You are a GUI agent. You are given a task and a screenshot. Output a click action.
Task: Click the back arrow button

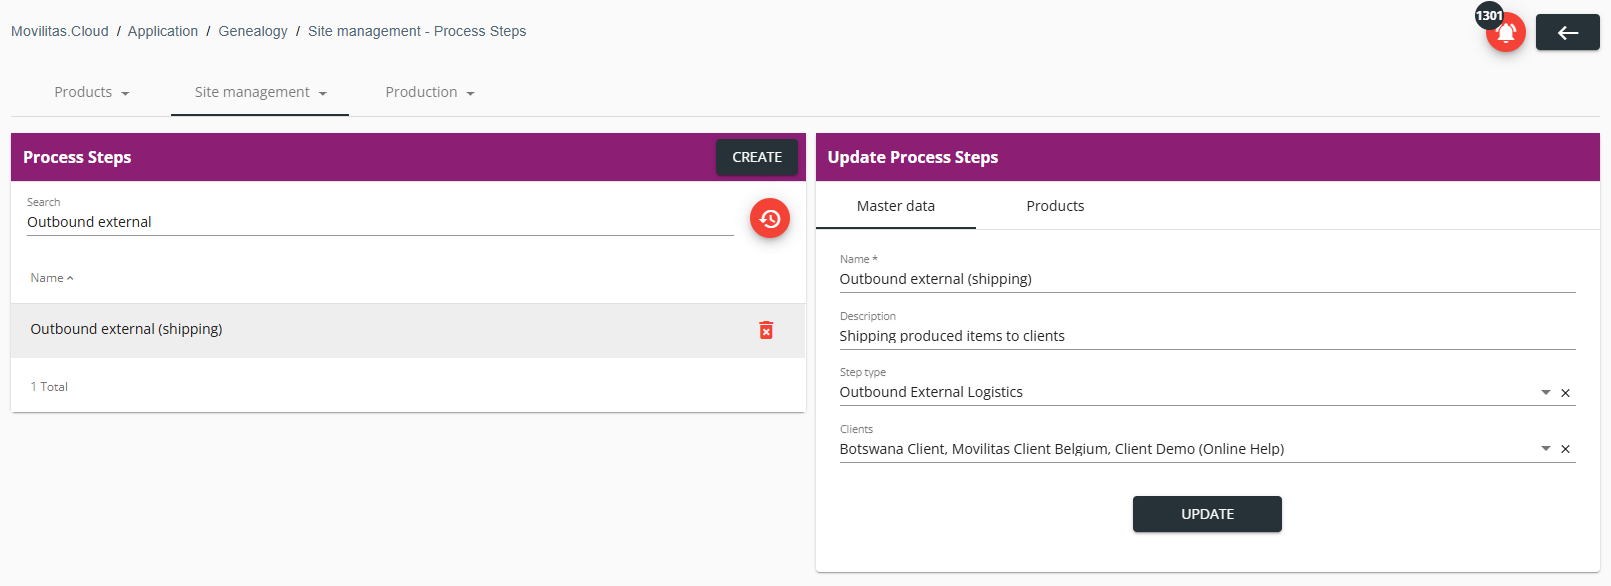point(1567,32)
